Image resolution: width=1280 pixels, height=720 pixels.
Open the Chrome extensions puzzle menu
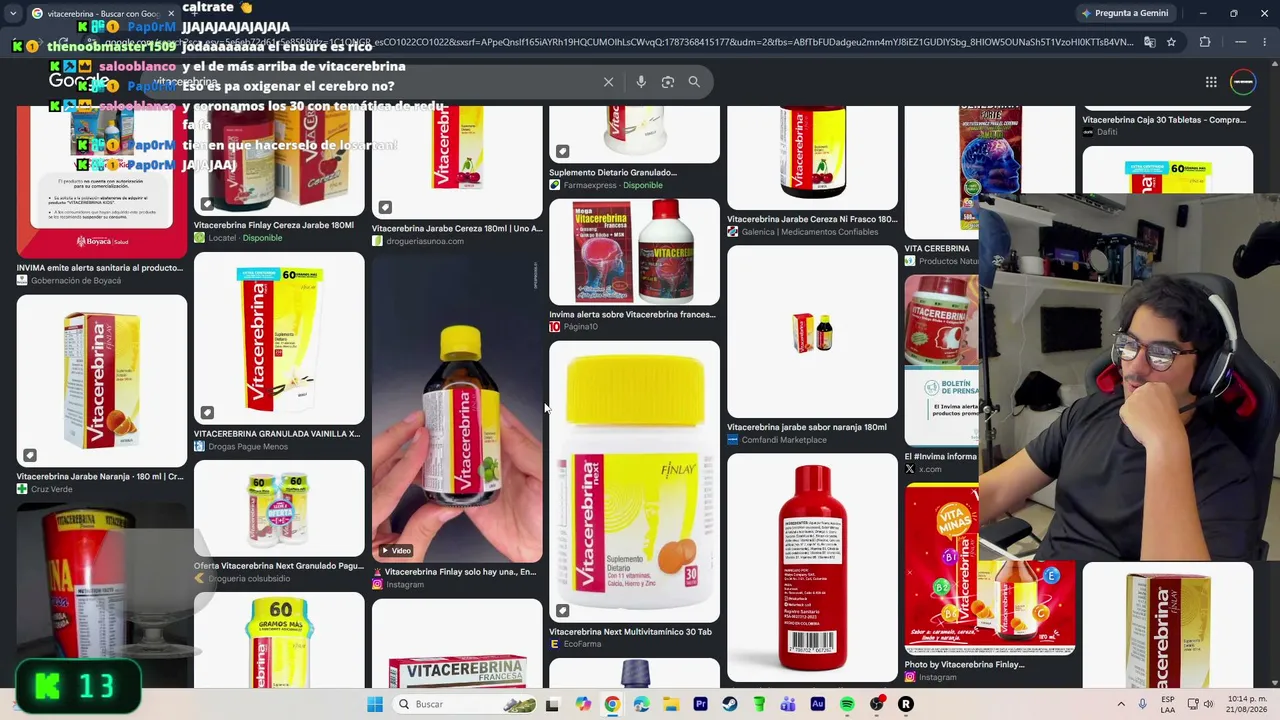(x=1205, y=42)
